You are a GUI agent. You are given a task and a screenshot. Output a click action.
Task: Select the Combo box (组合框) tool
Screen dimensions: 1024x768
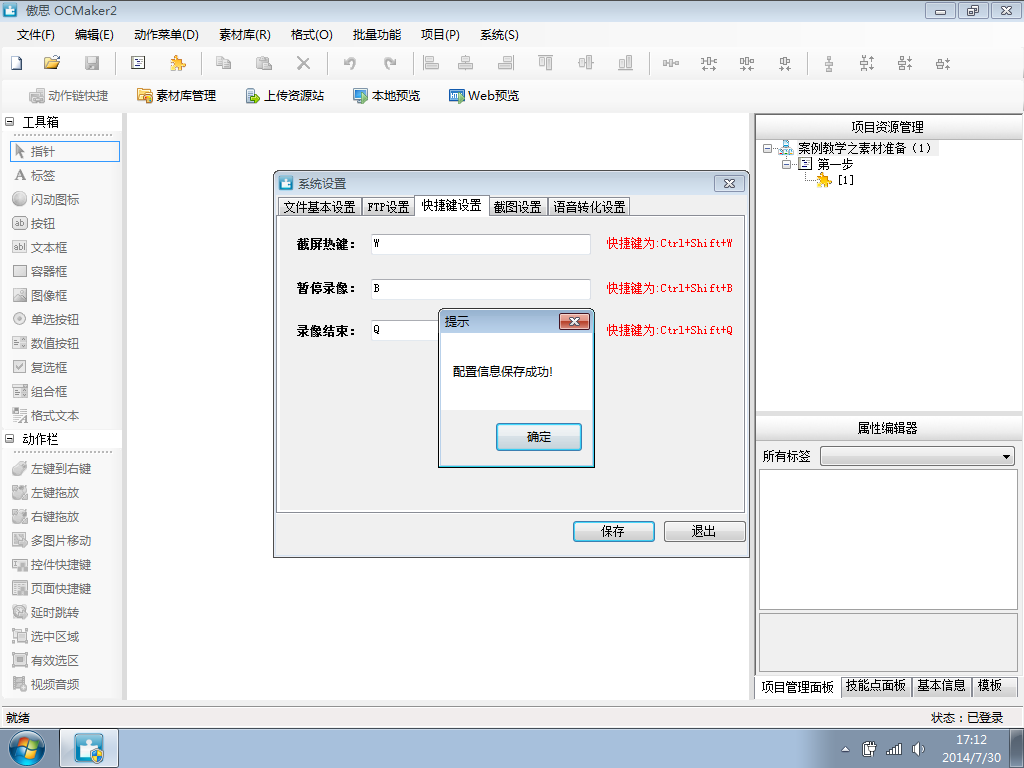tap(40, 392)
